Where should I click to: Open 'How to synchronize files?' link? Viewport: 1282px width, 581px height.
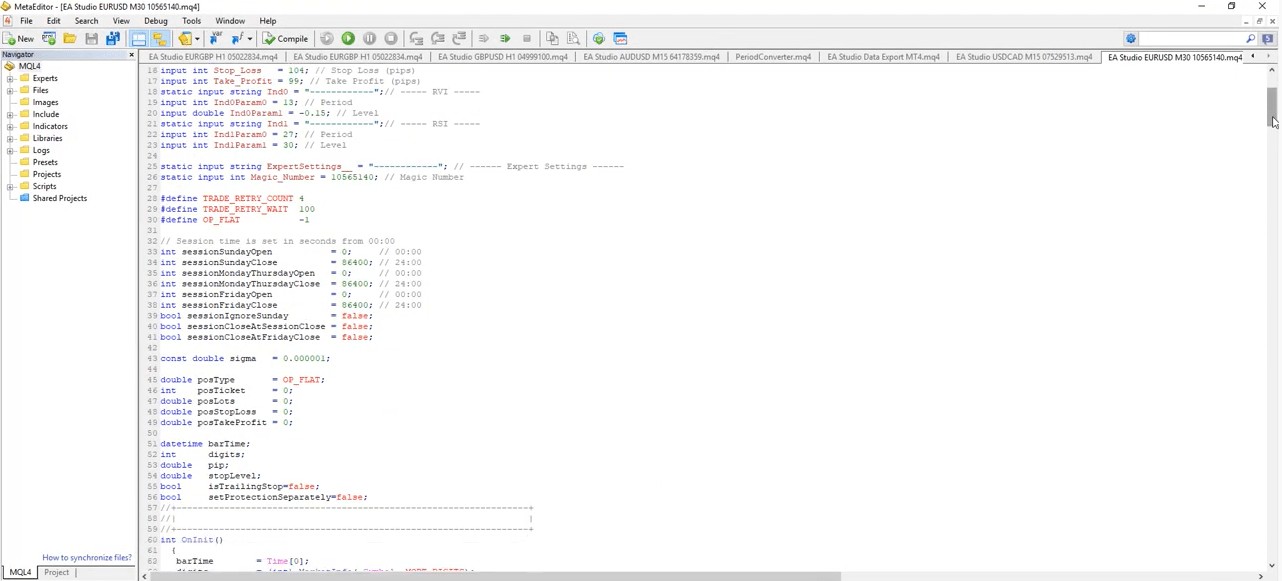pyautogui.click(x=86, y=557)
